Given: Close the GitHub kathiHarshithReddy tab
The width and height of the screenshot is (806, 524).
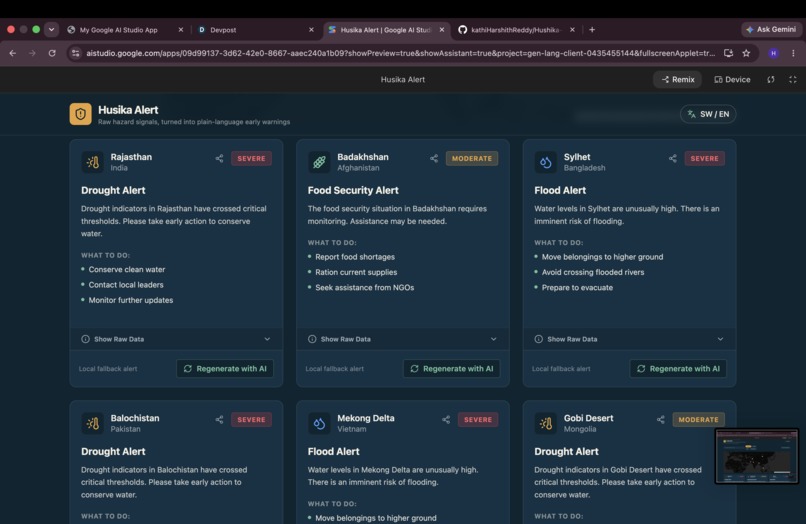Looking at the screenshot, I should click(x=572, y=30).
